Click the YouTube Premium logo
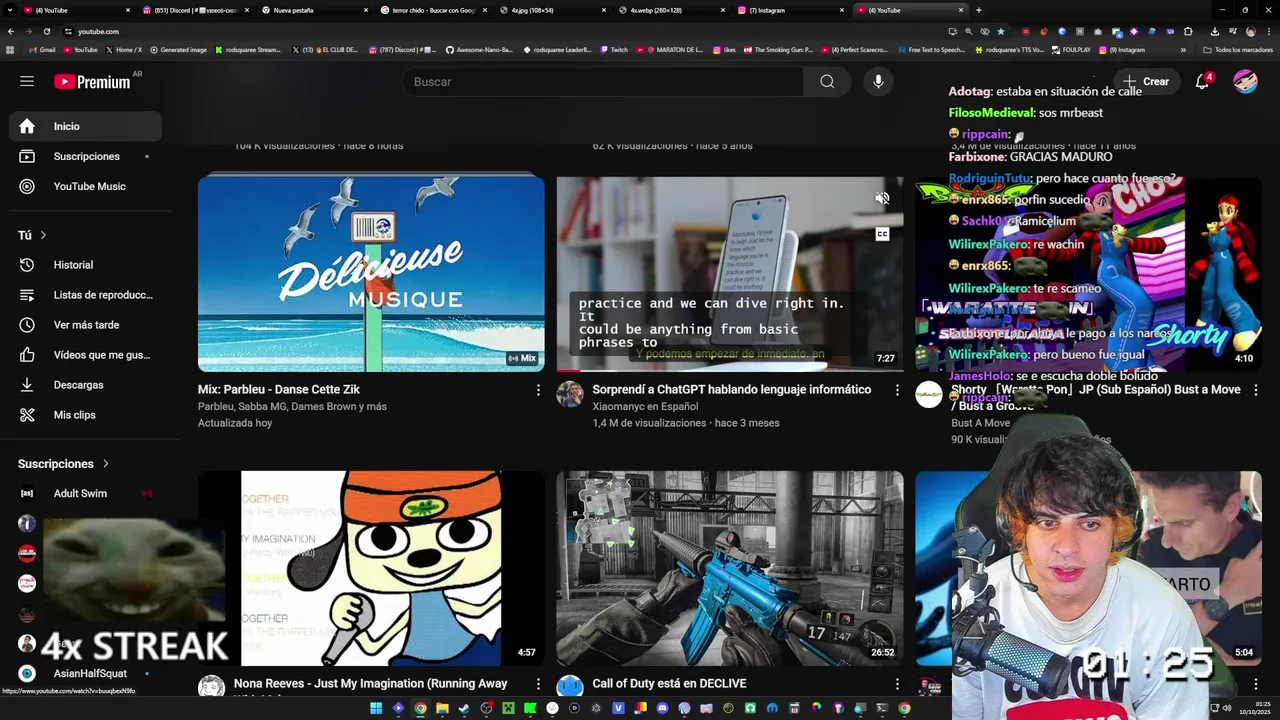This screenshot has width=1280, height=720. pos(92,82)
